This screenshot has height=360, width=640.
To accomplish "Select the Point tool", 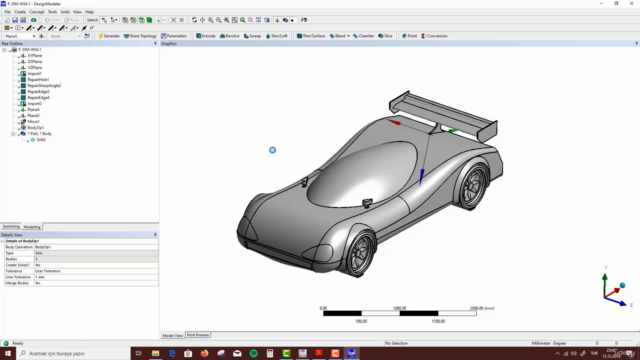I will [x=409, y=36].
